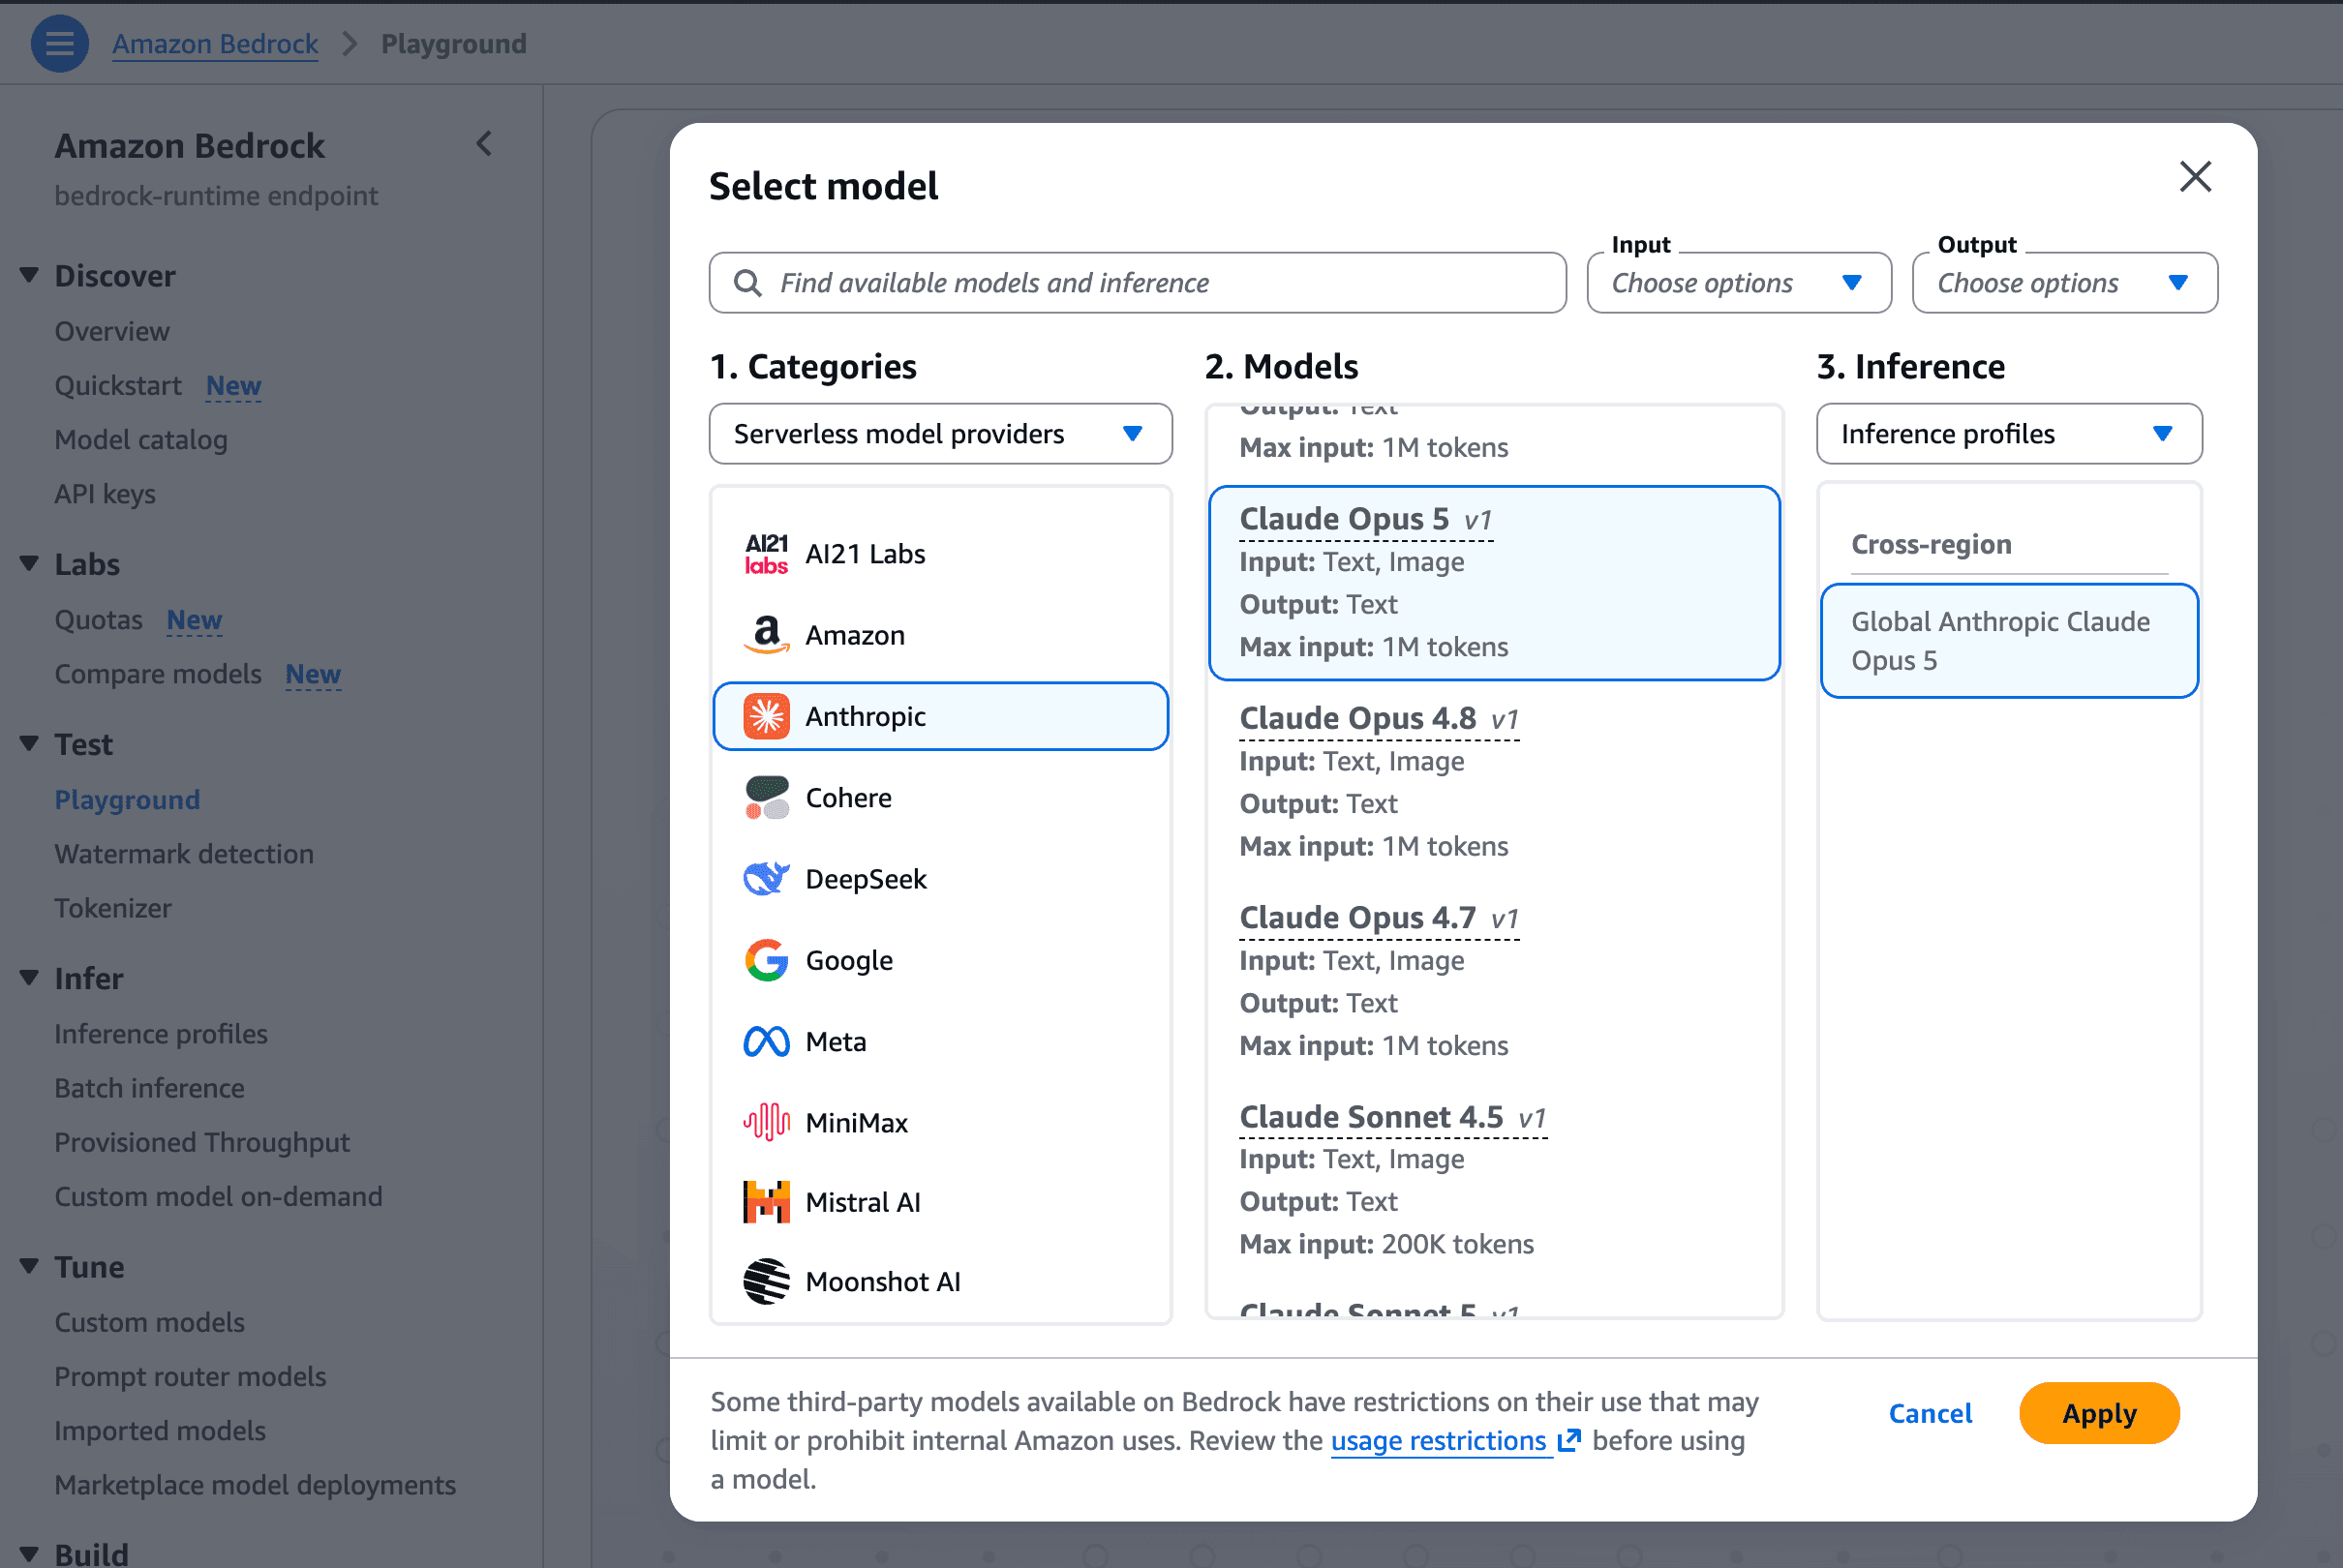The height and width of the screenshot is (1568, 2343).
Task: Choose the Claude Sonnet 4.5 model
Action: [1494, 1180]
